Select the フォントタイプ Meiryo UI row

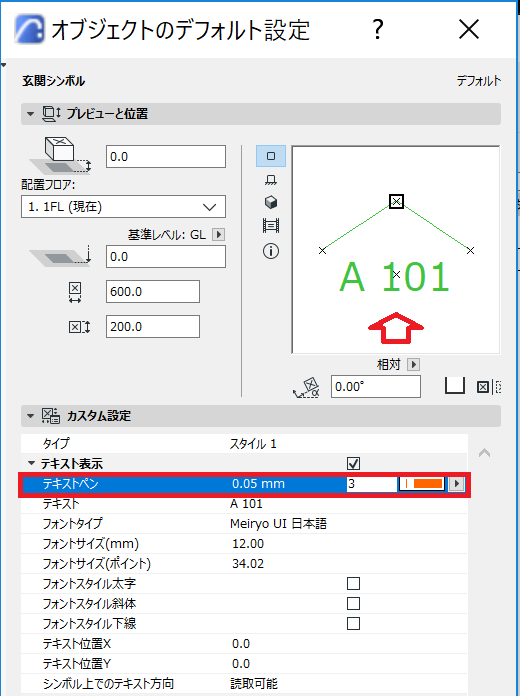(244, 524)
